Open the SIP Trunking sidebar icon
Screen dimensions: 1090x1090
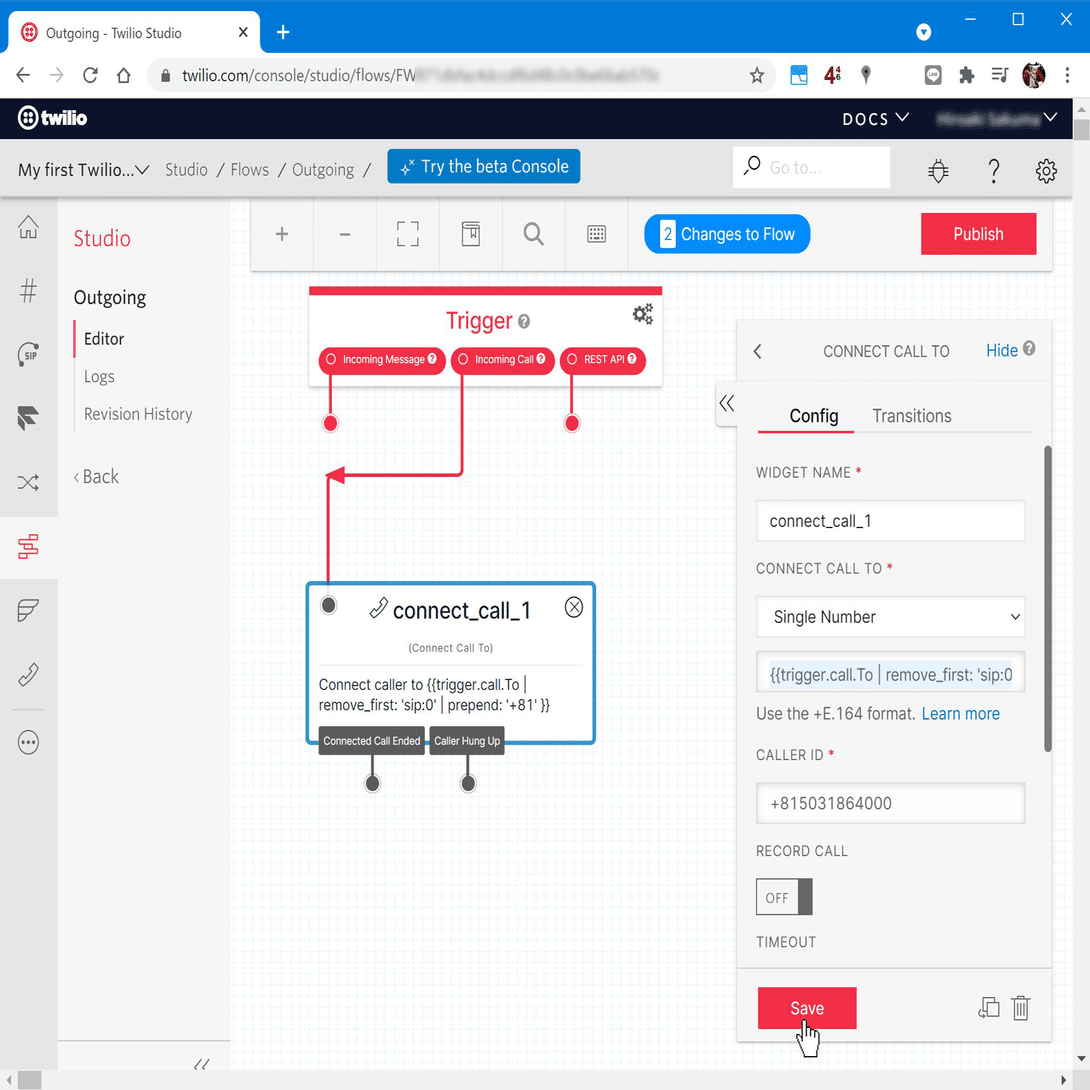(29, 354)
